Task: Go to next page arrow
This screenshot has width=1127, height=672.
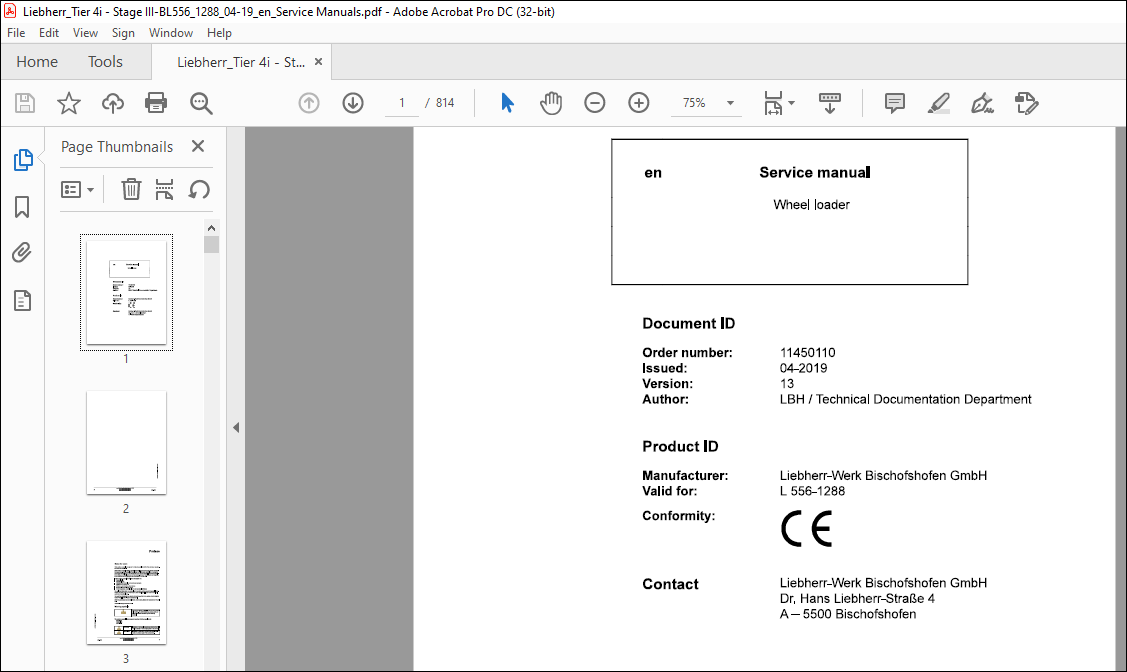Action: click(353, 103)
